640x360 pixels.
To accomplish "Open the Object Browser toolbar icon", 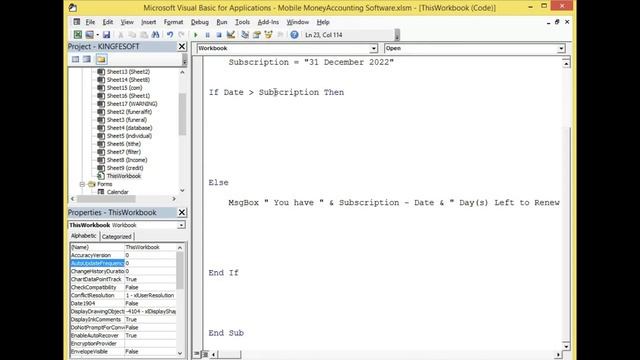I will [268, 35].
